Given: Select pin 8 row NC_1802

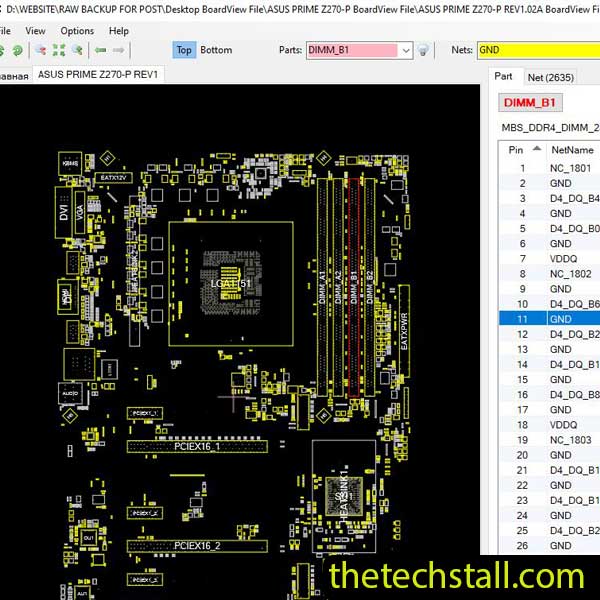Looking at the screenshot, I should pos(549,274).
